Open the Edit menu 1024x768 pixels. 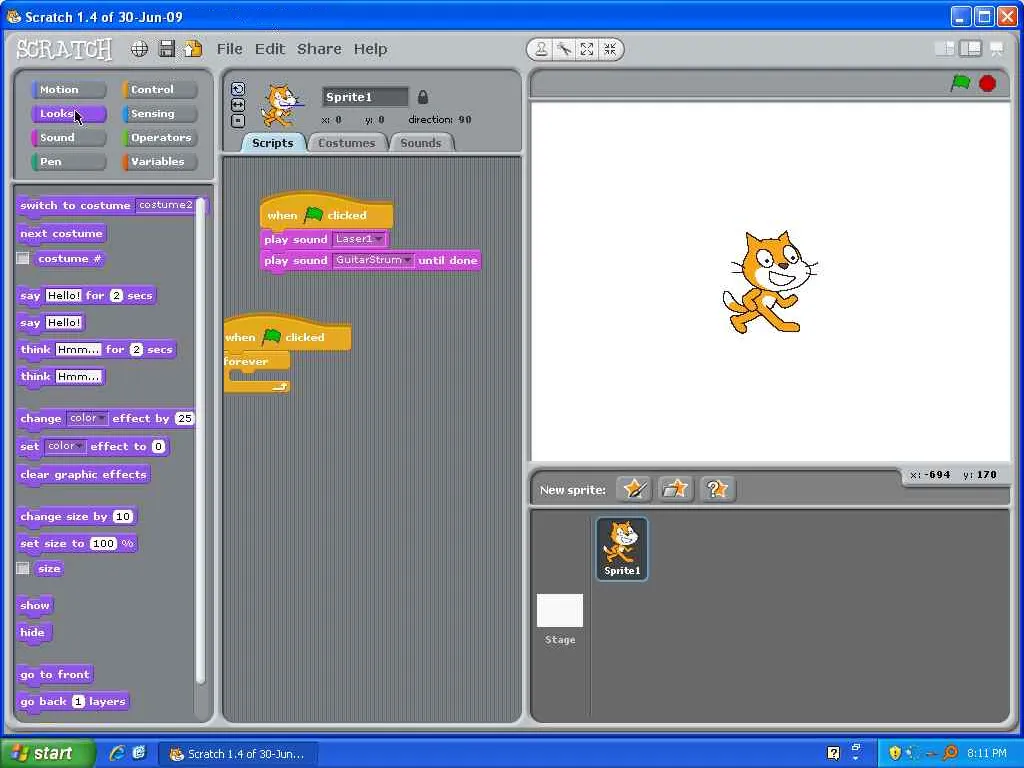click(x=270, y=49)
